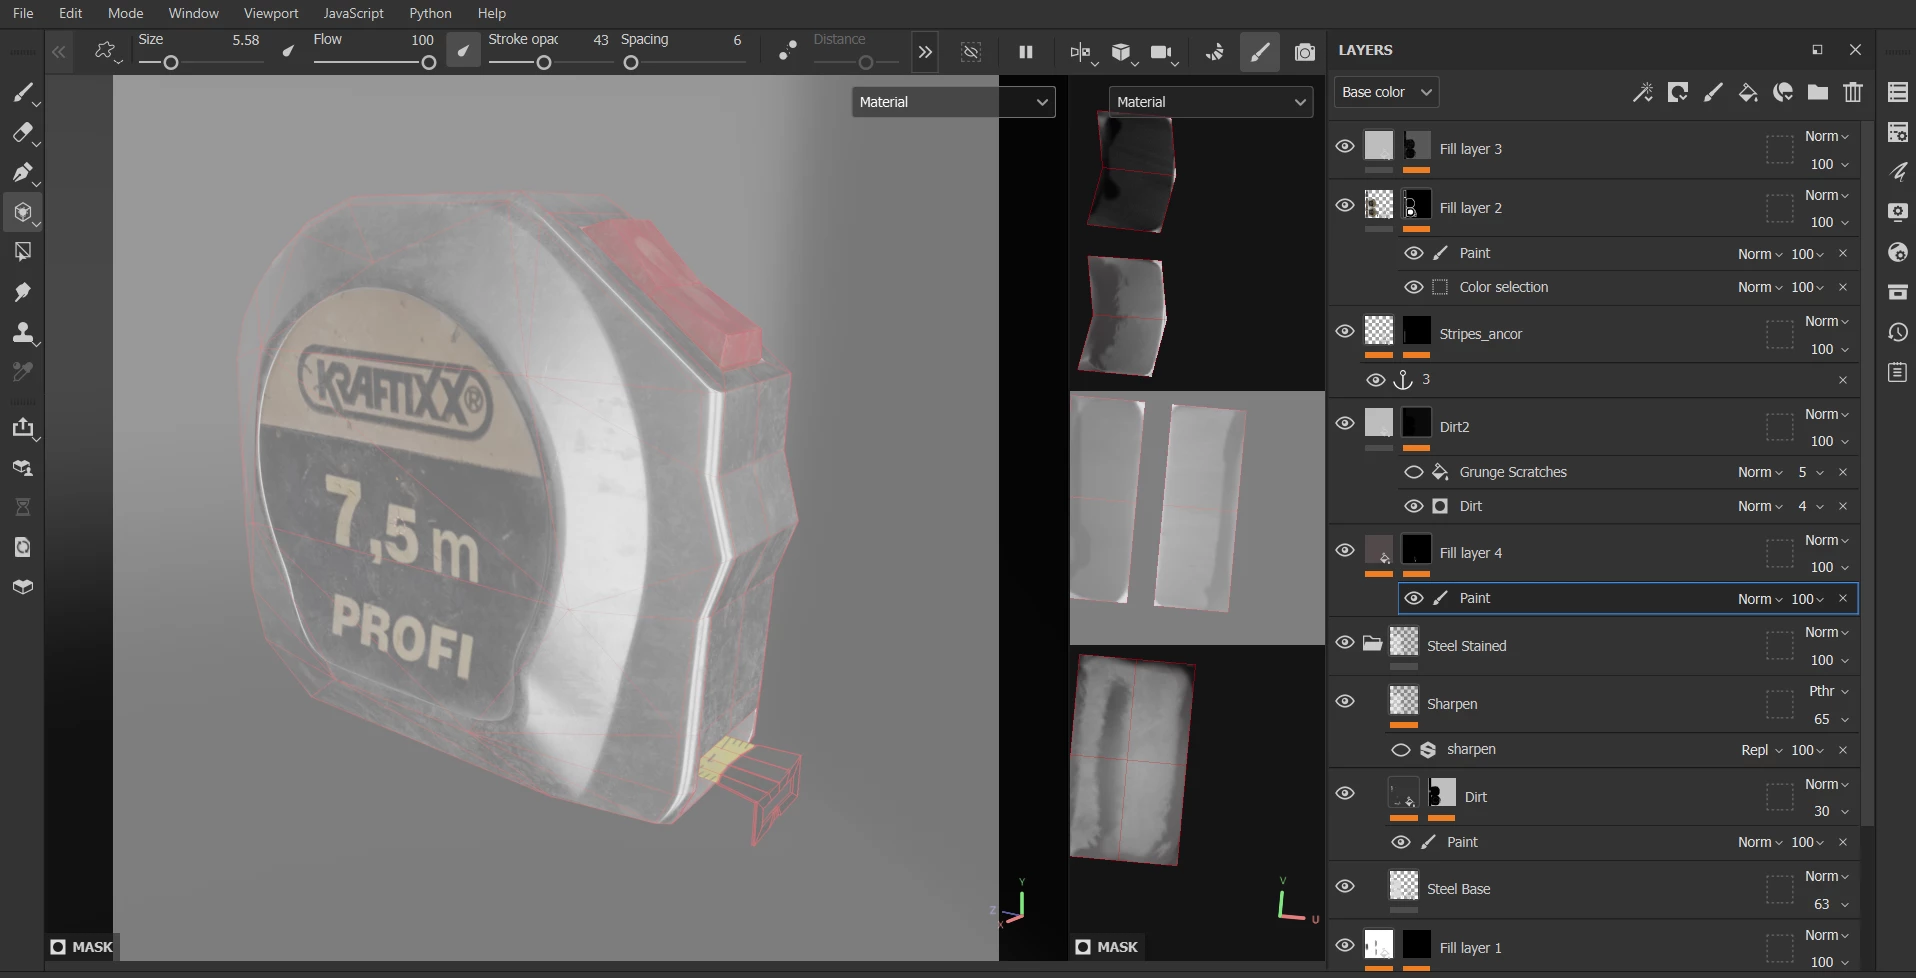Image resolution: width=1916 pixels, height=978 pixels.
Task: Select the Polygon Fill cube tool
Action: (x=23, y=213)
